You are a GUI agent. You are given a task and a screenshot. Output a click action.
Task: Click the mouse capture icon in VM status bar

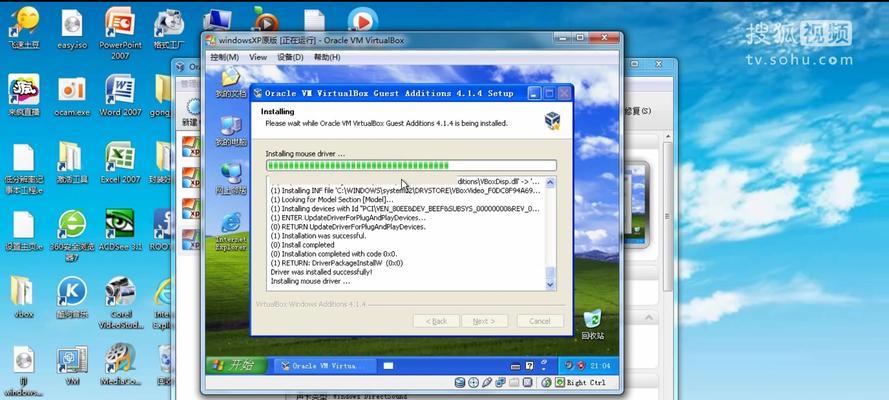[x=546, y=382]
